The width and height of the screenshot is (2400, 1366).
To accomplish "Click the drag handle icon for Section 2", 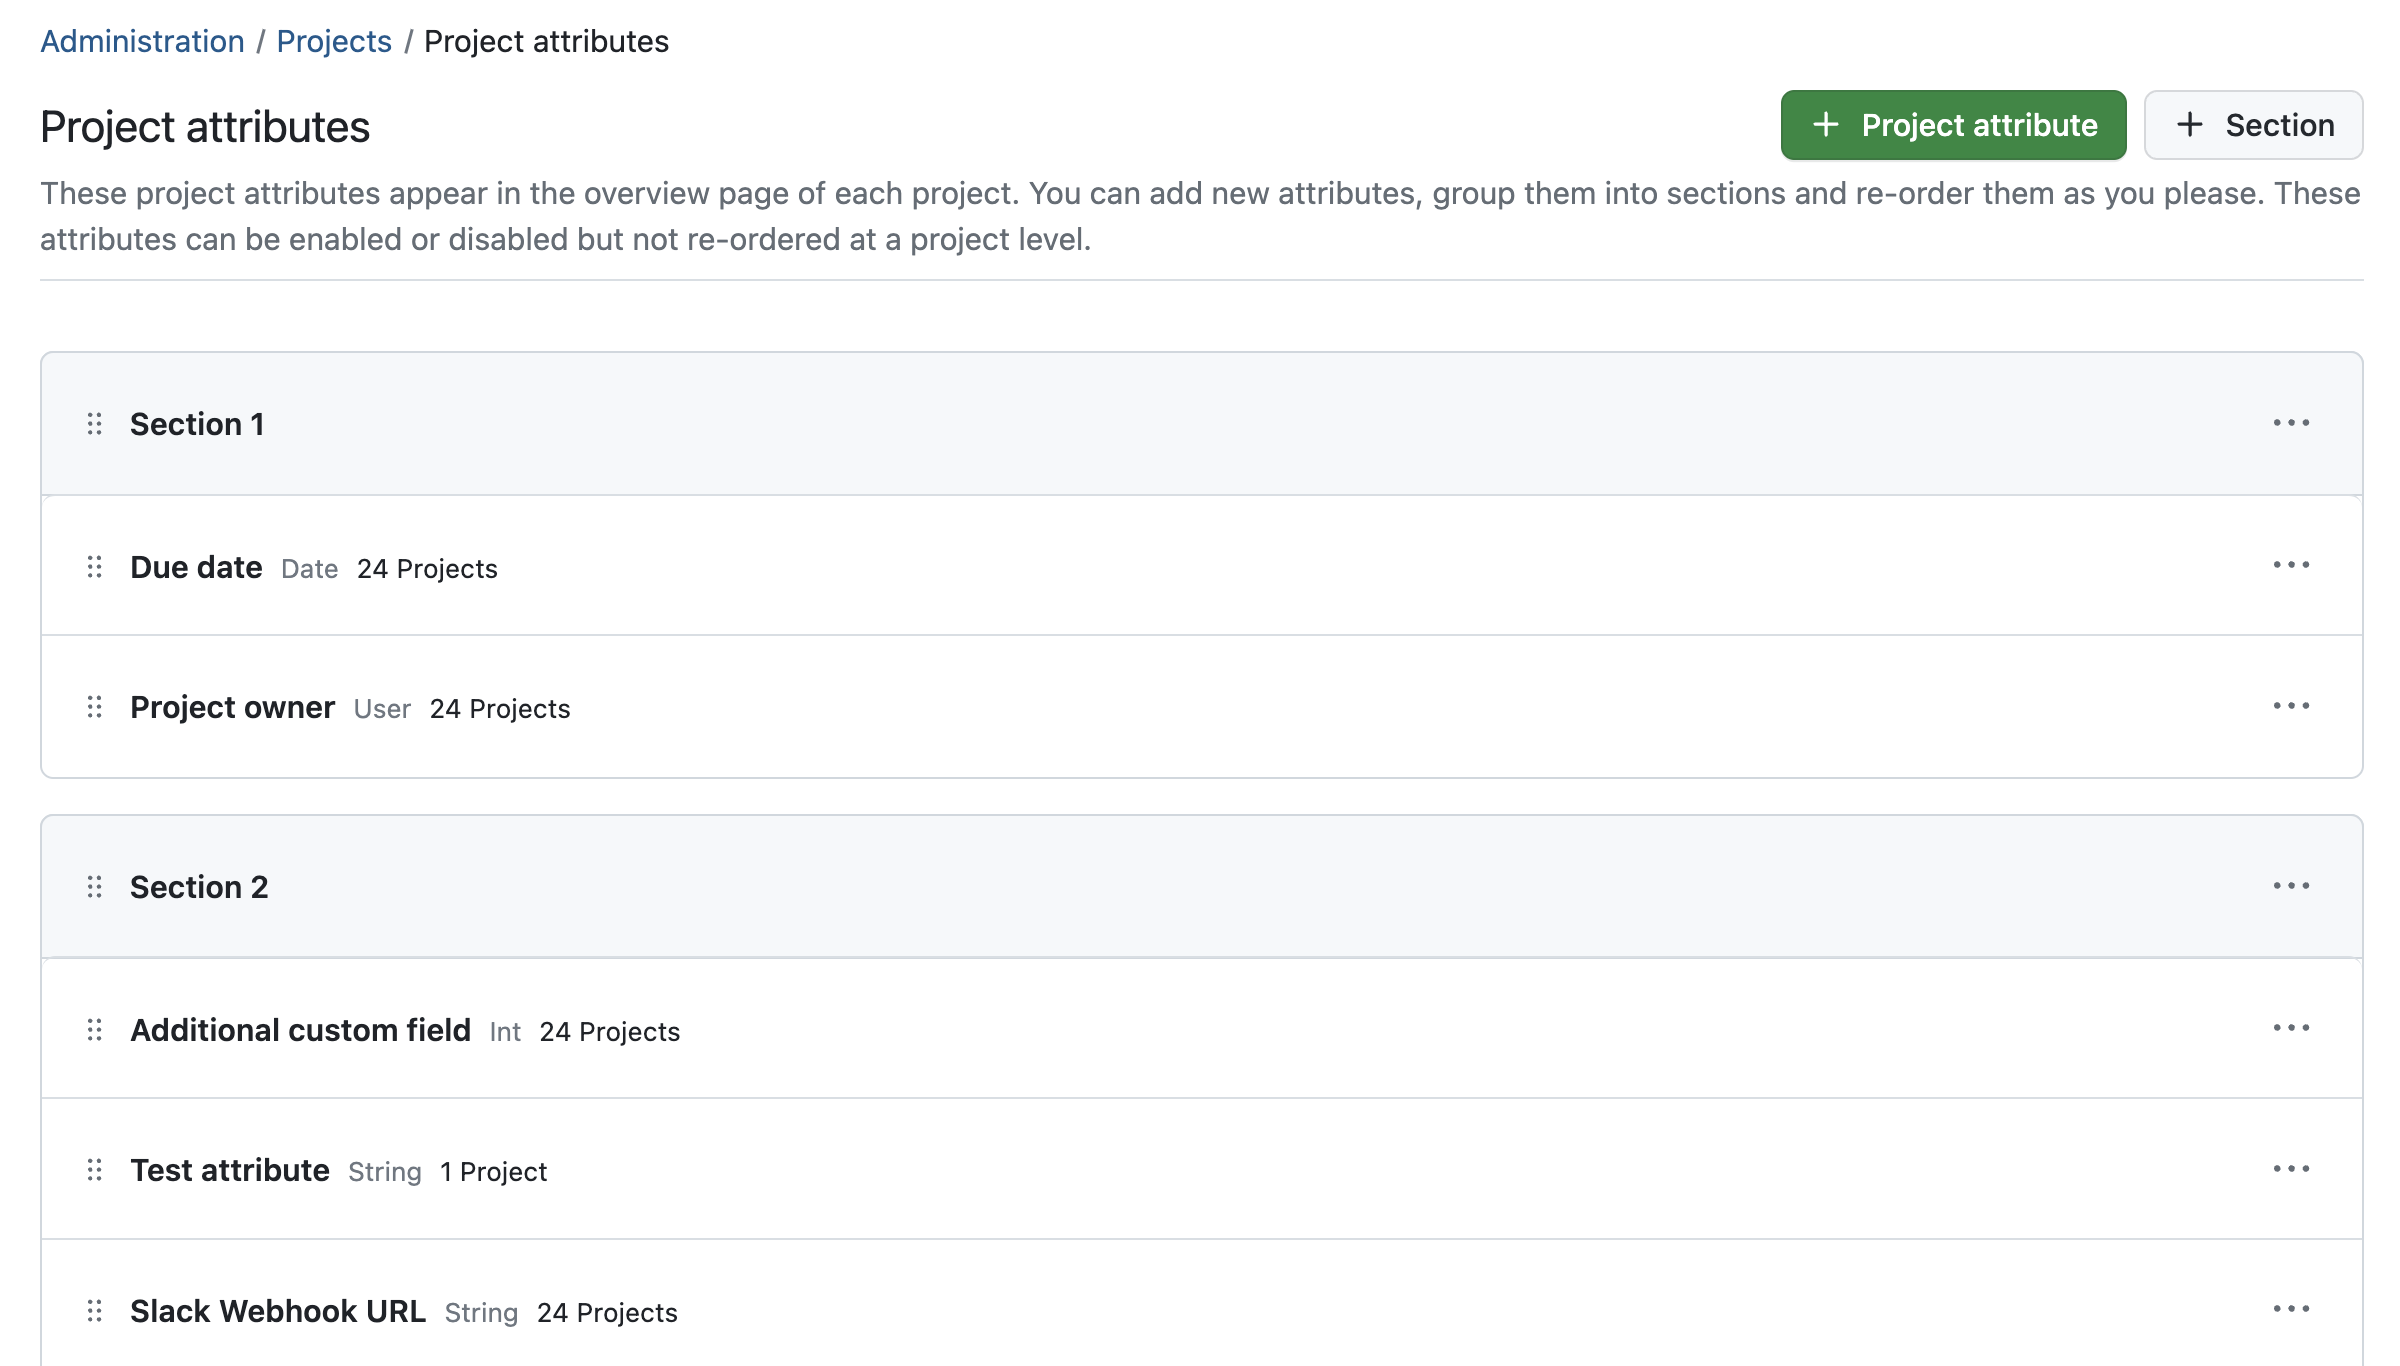I will pyautogui.click(x=94, y=885).
